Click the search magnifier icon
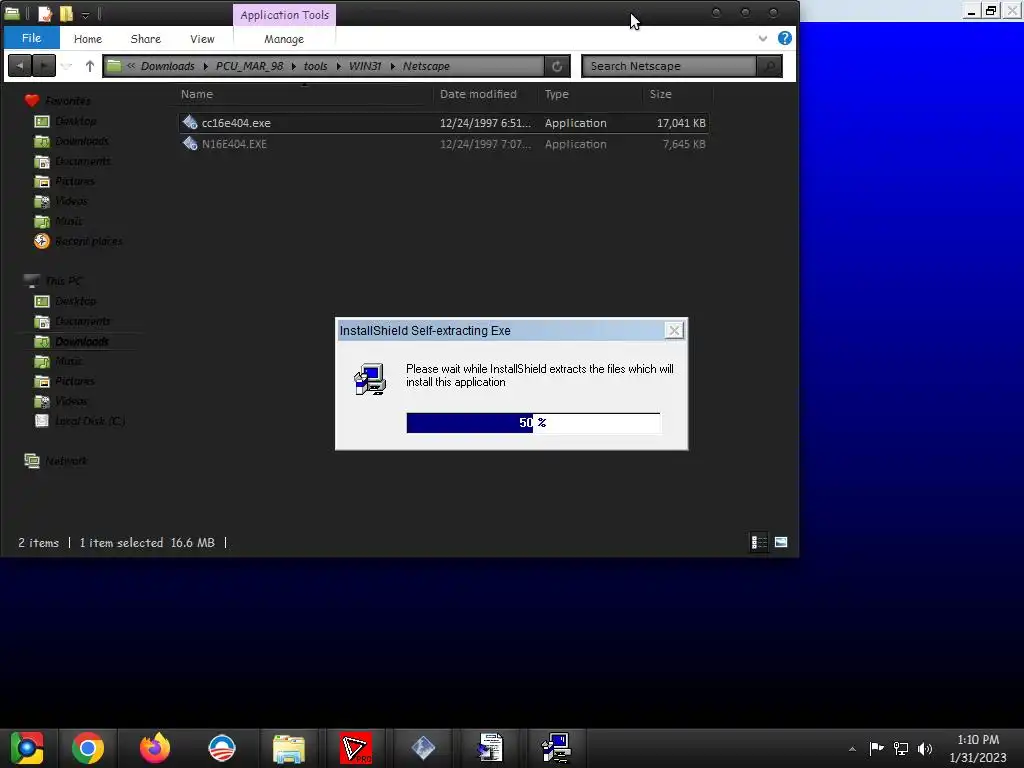 (x=769, y=66)
